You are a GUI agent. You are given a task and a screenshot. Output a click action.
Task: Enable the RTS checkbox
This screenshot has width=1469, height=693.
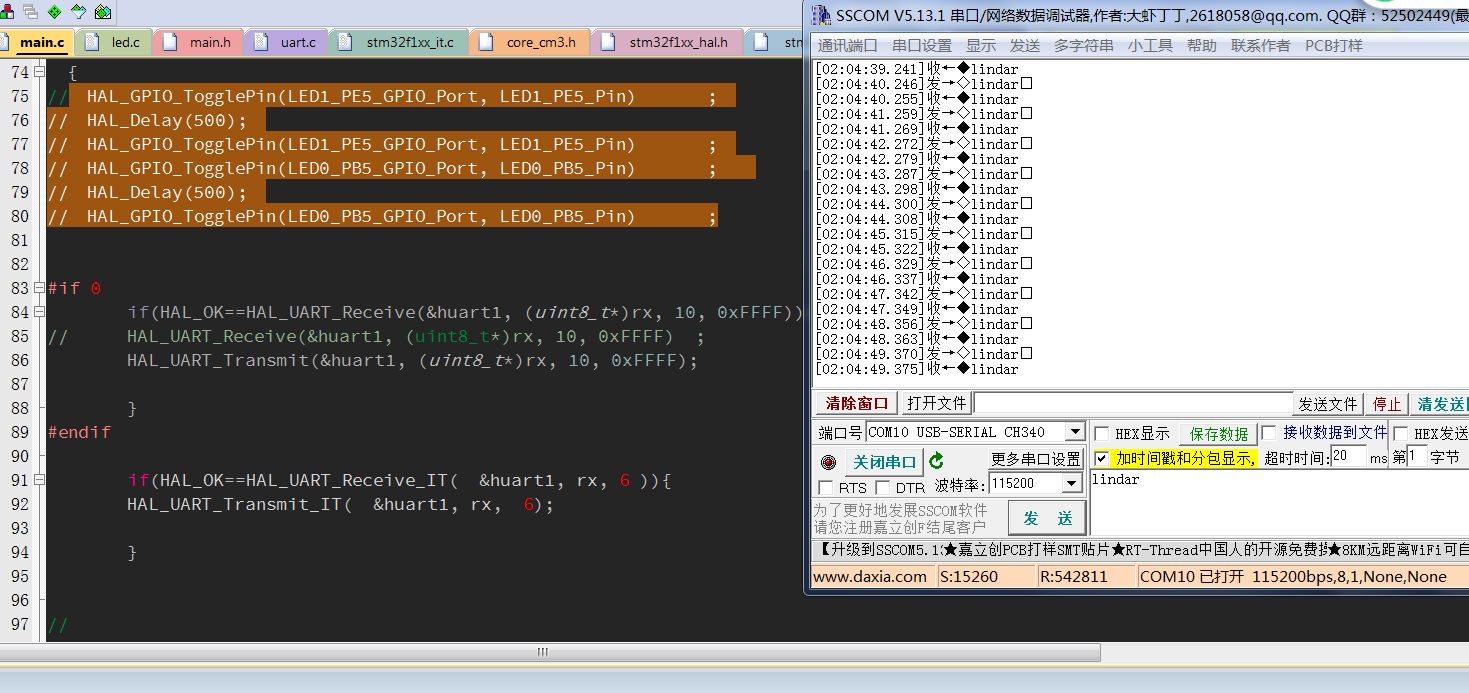tap(827, 486)
